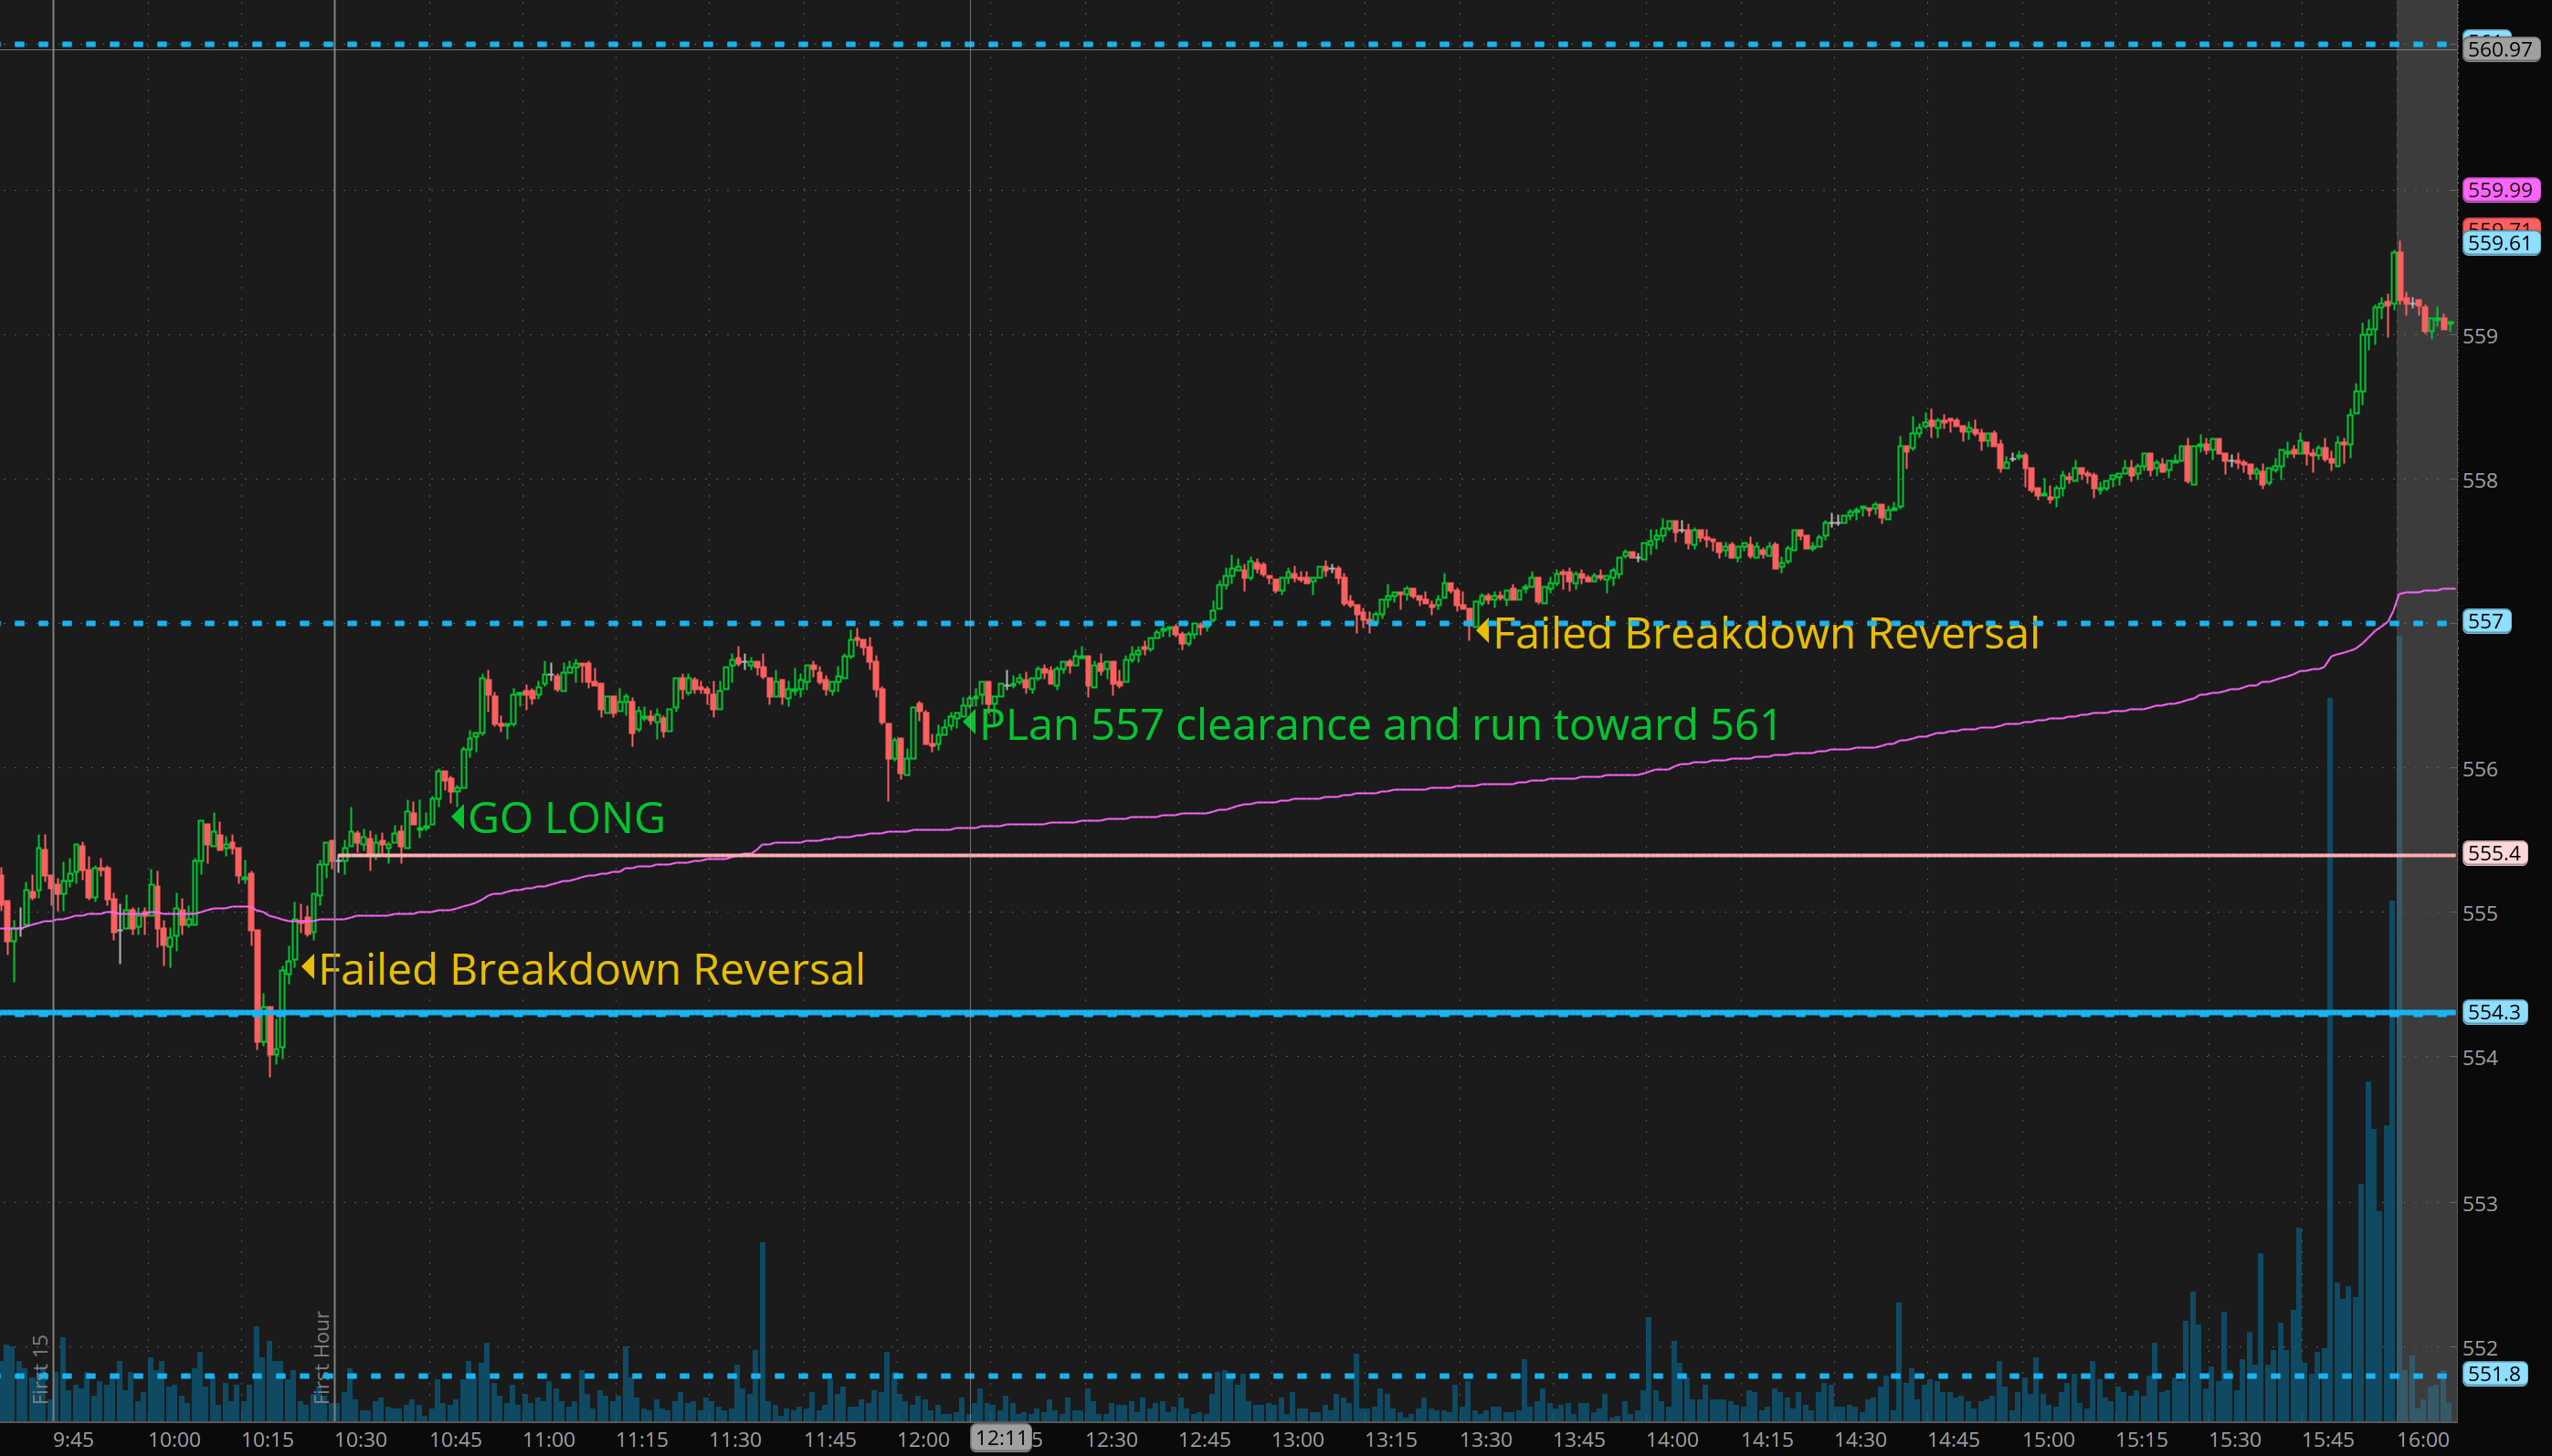The height and width of the screenshot is (1456, 2552).
Task: Click the highlighted 12:11 time cursor label
Action: tap(1001, 1438)
